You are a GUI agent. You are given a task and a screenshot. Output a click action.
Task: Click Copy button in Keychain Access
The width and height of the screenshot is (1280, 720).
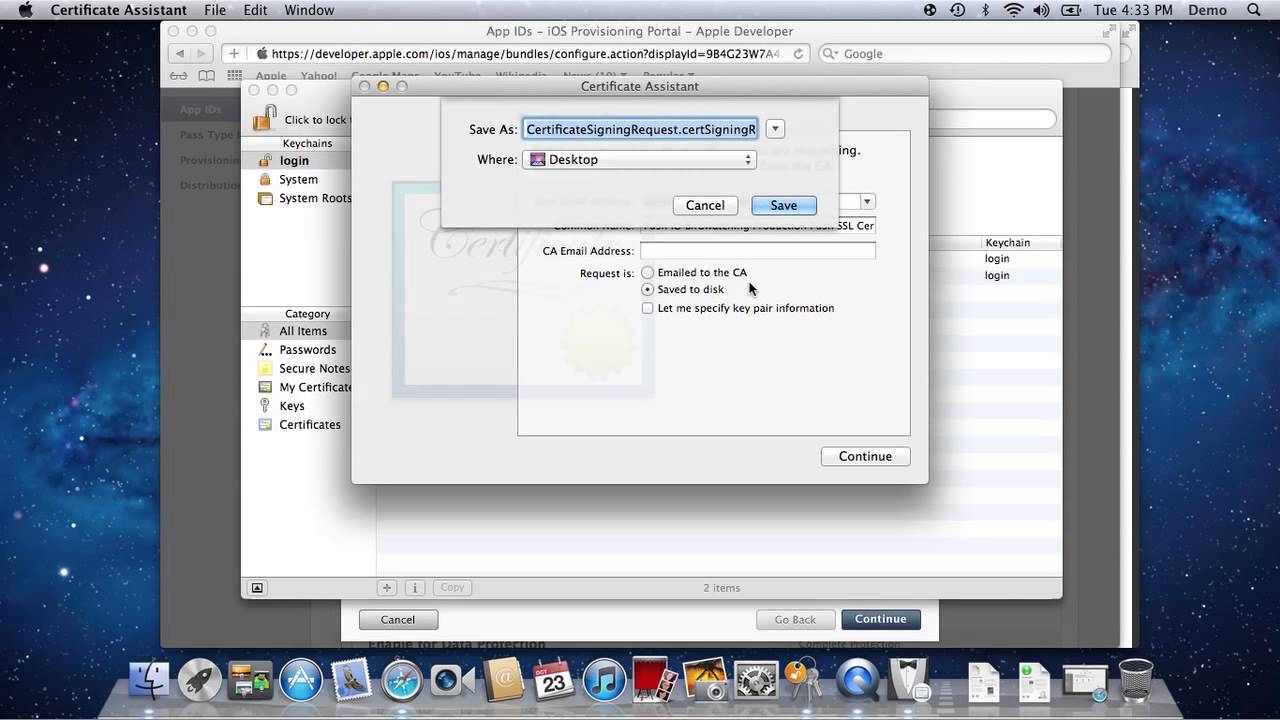point(452,588)
